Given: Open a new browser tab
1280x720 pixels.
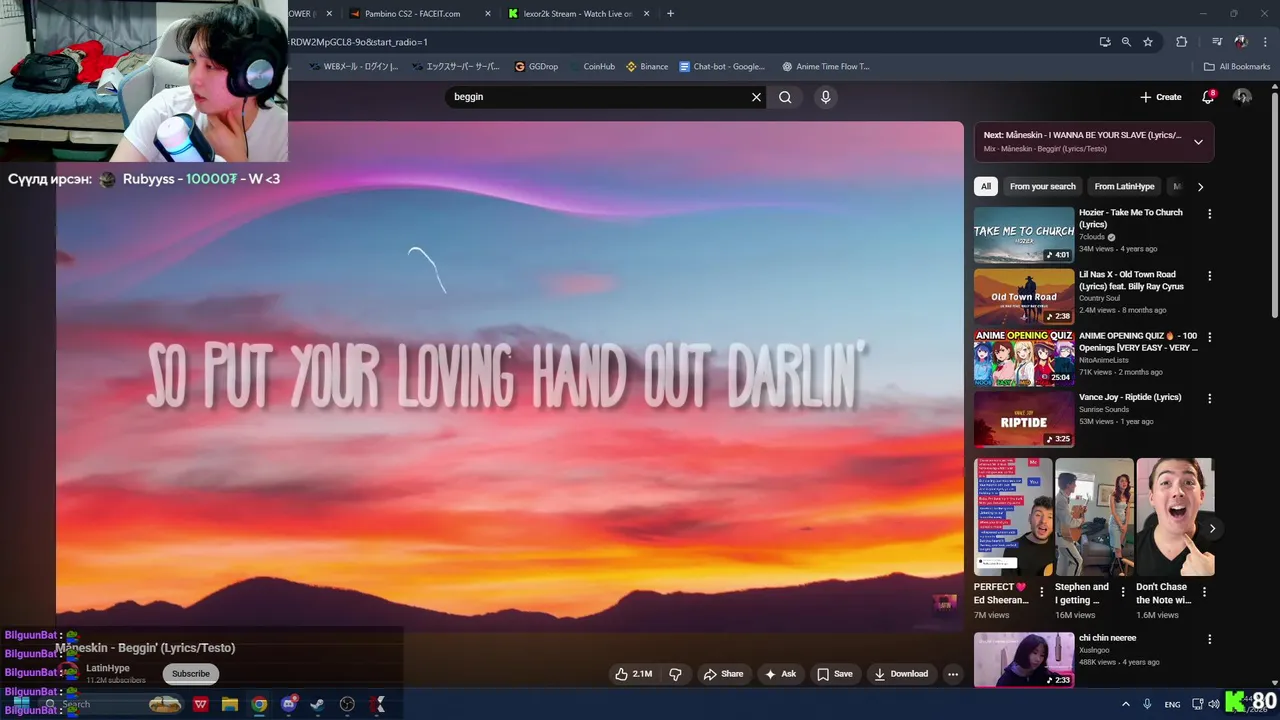Looking at the screenshot, I should (x=670, y=14).
